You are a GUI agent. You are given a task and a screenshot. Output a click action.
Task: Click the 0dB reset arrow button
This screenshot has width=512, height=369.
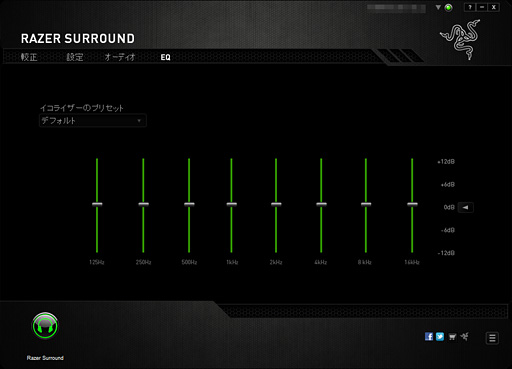coord(466,207)
